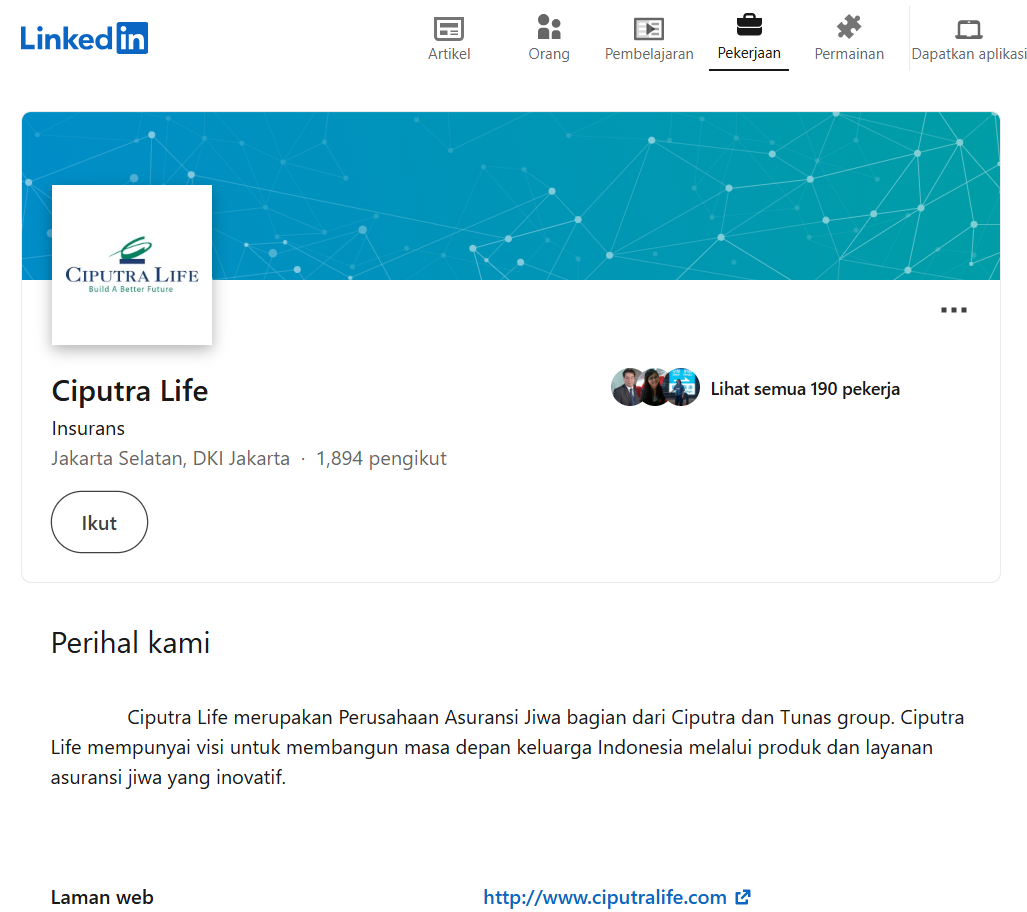Screen dimensions: 1027x912
Task: Click the 1,894 pengikut follower count
Action: coord(381,458)
